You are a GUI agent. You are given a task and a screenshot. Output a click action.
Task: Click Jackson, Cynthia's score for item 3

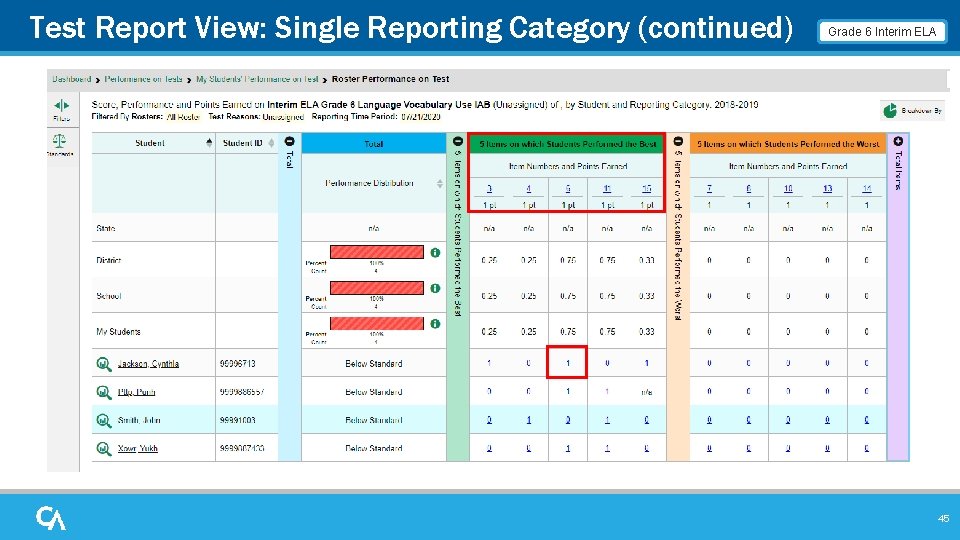pos(489,363)
